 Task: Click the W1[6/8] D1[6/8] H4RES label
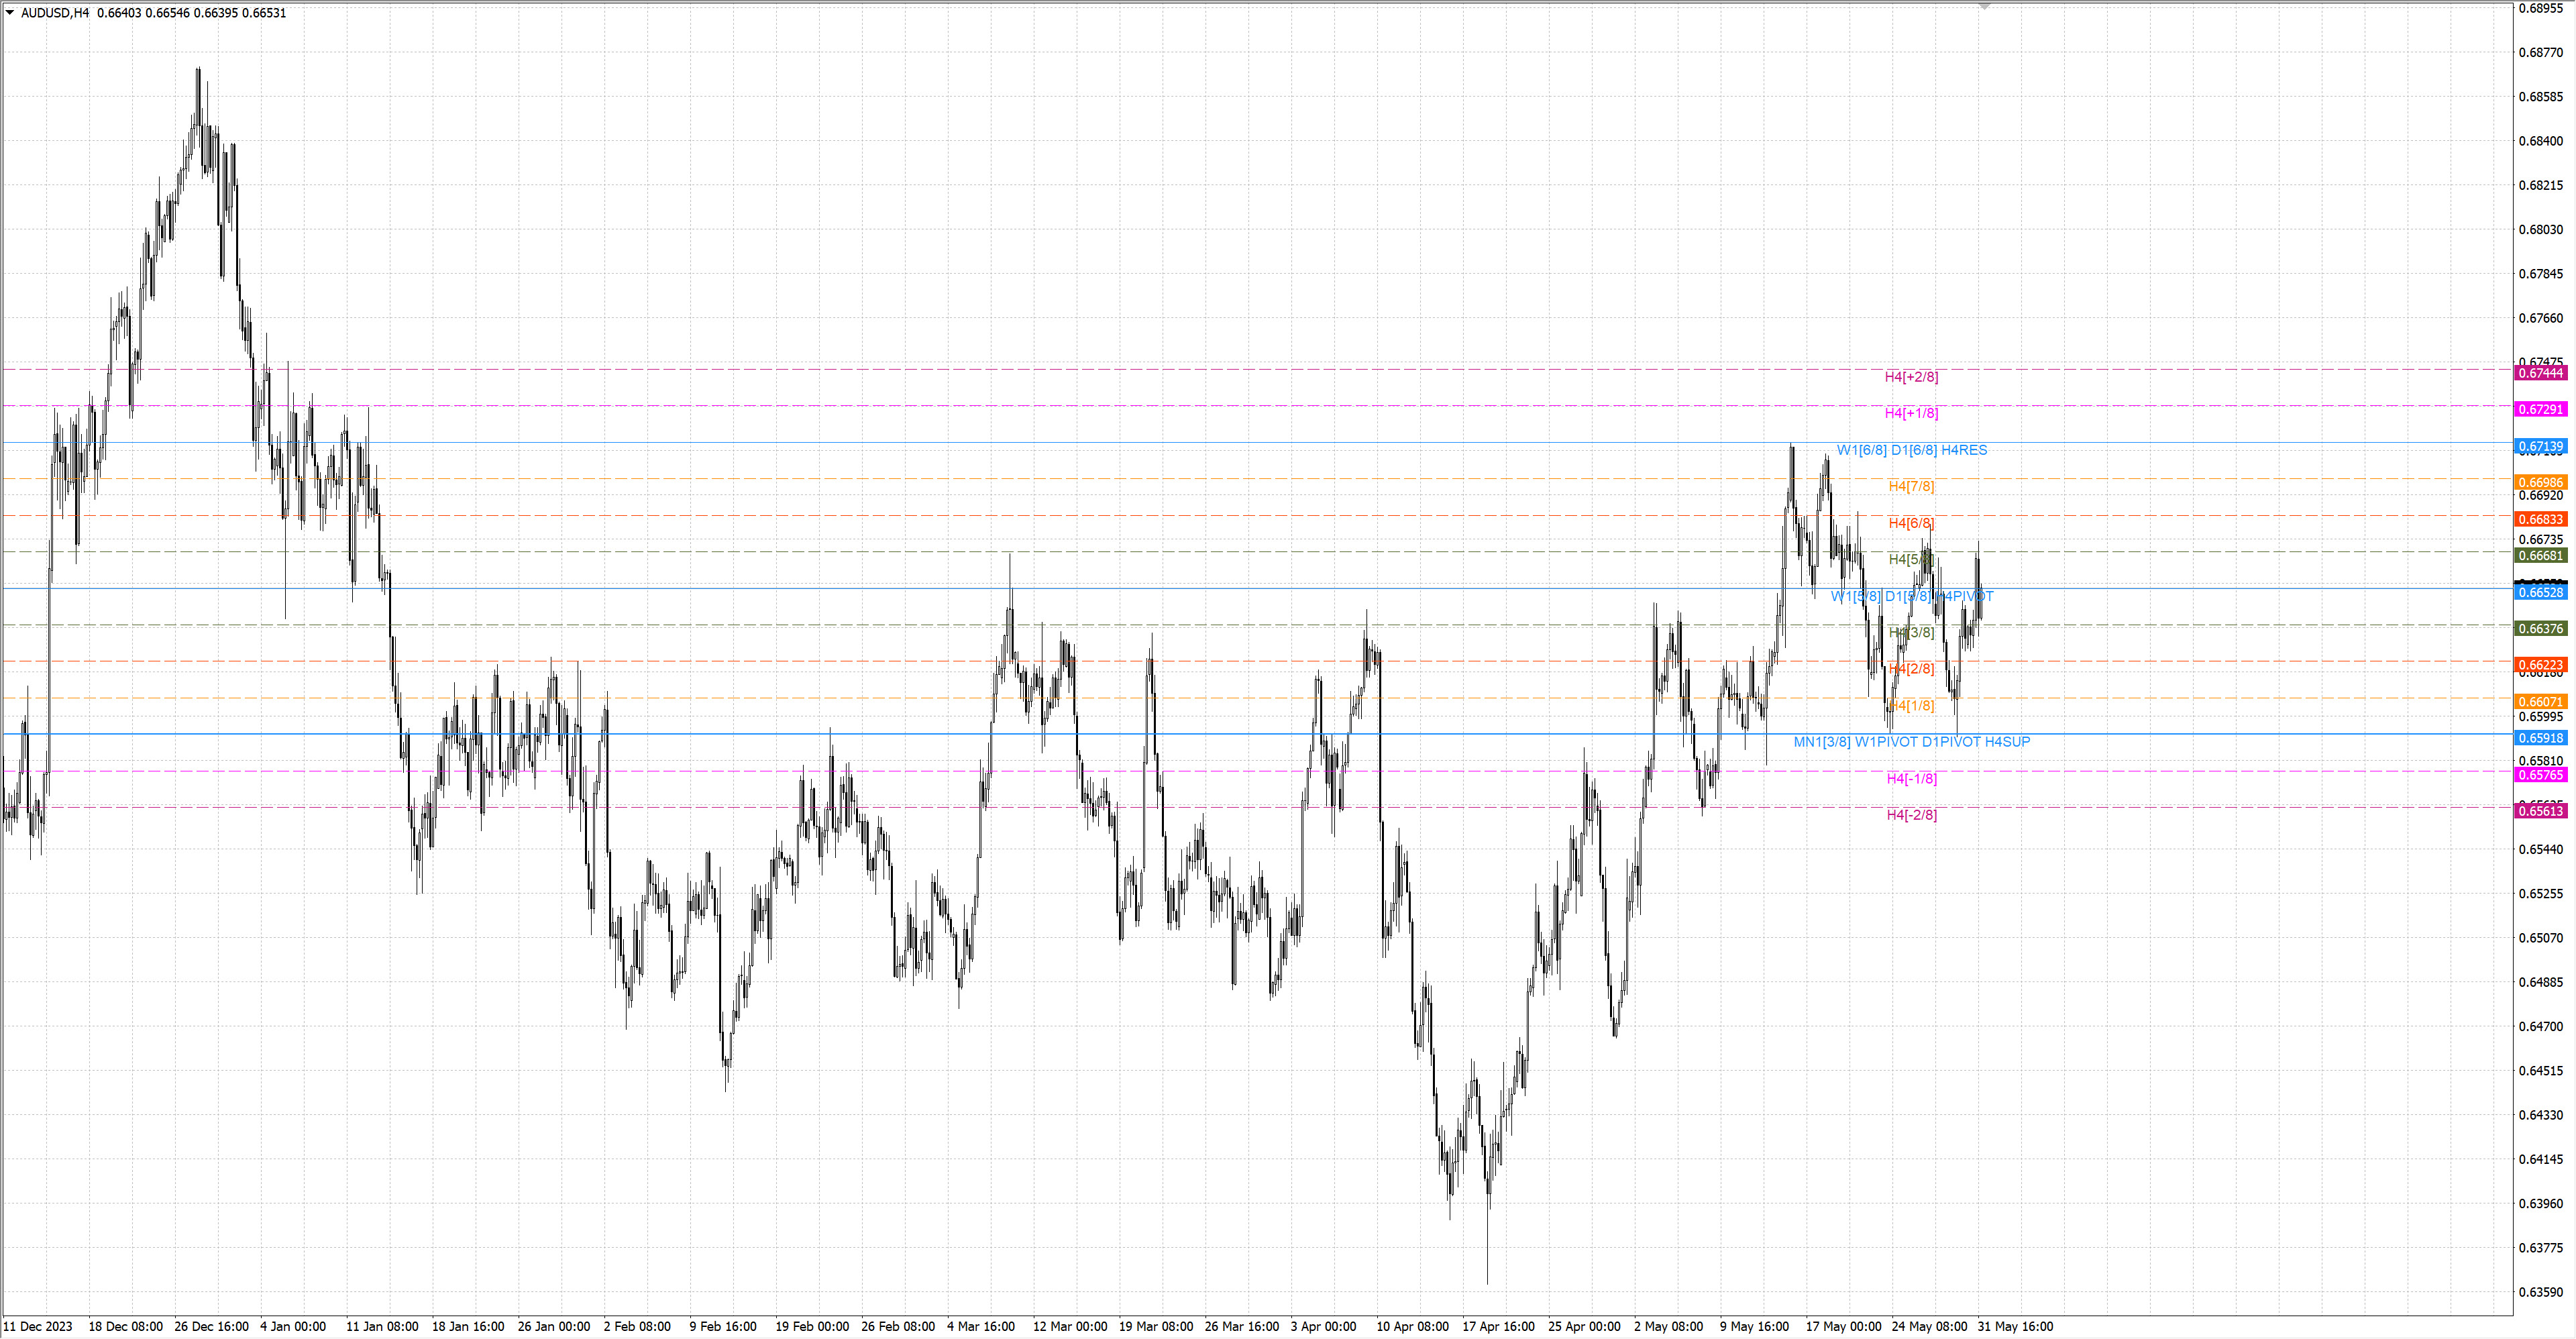[x=1911, y=450]
